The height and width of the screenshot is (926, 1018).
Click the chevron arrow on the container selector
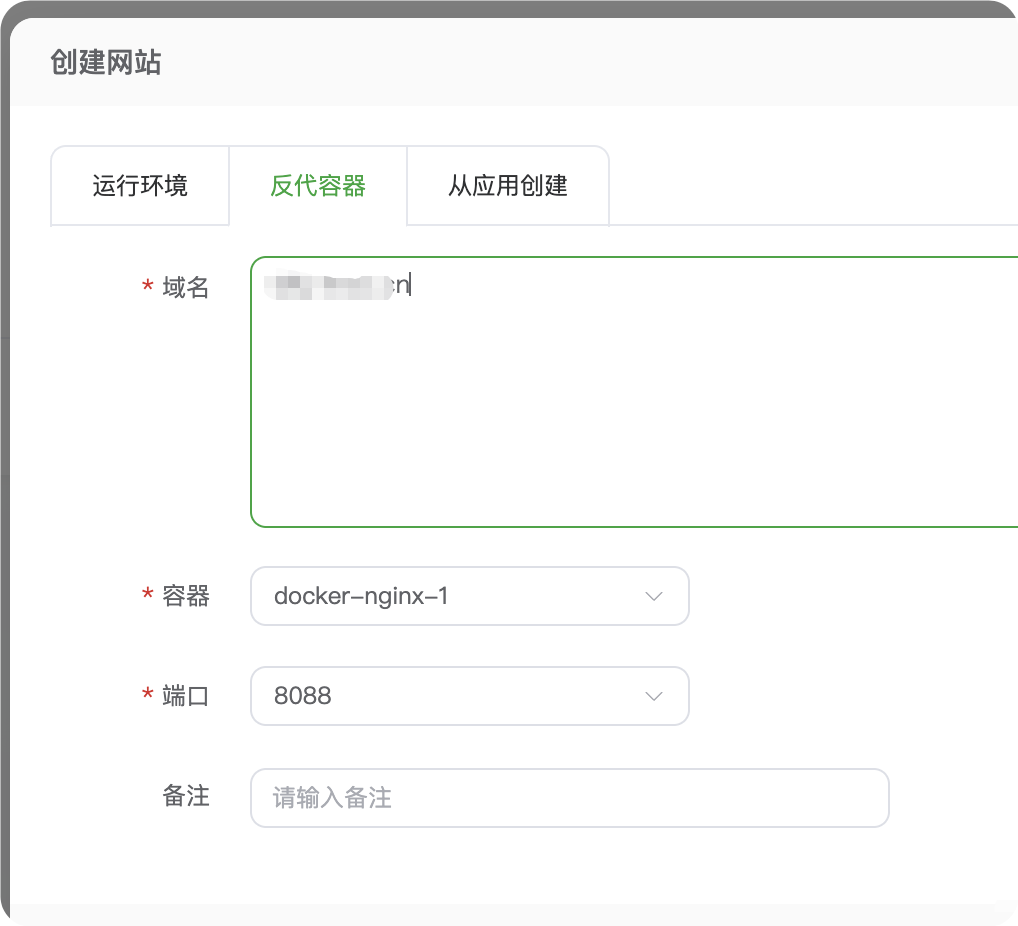pos(653,596)
